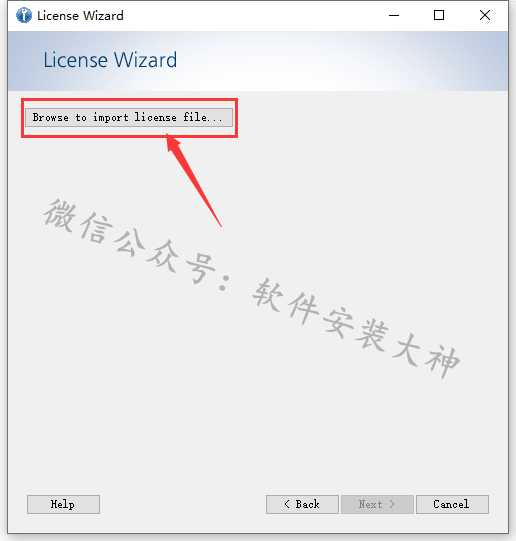Select the word 'license' on the Browse button

tap(155, 117)
